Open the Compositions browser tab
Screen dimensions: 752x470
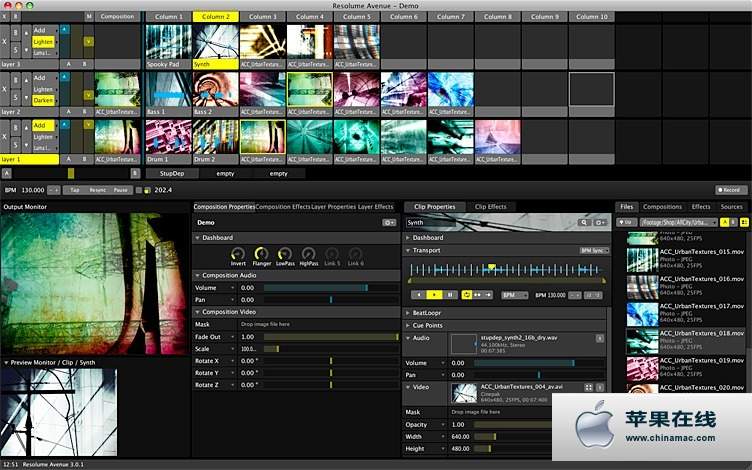[x=662, y=207]
